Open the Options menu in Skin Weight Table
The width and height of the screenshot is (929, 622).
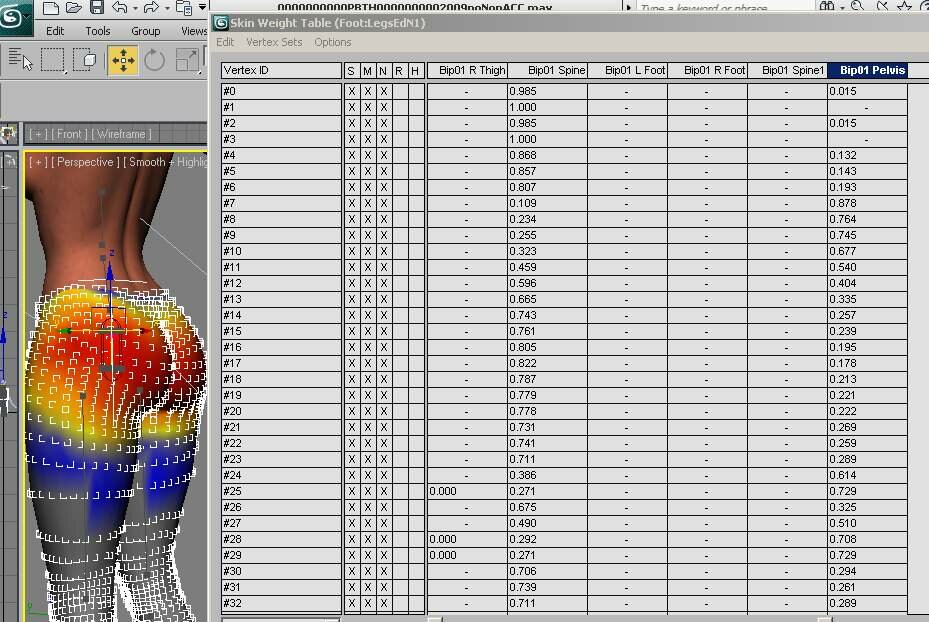pyautogui.click(x=332, y=42)
